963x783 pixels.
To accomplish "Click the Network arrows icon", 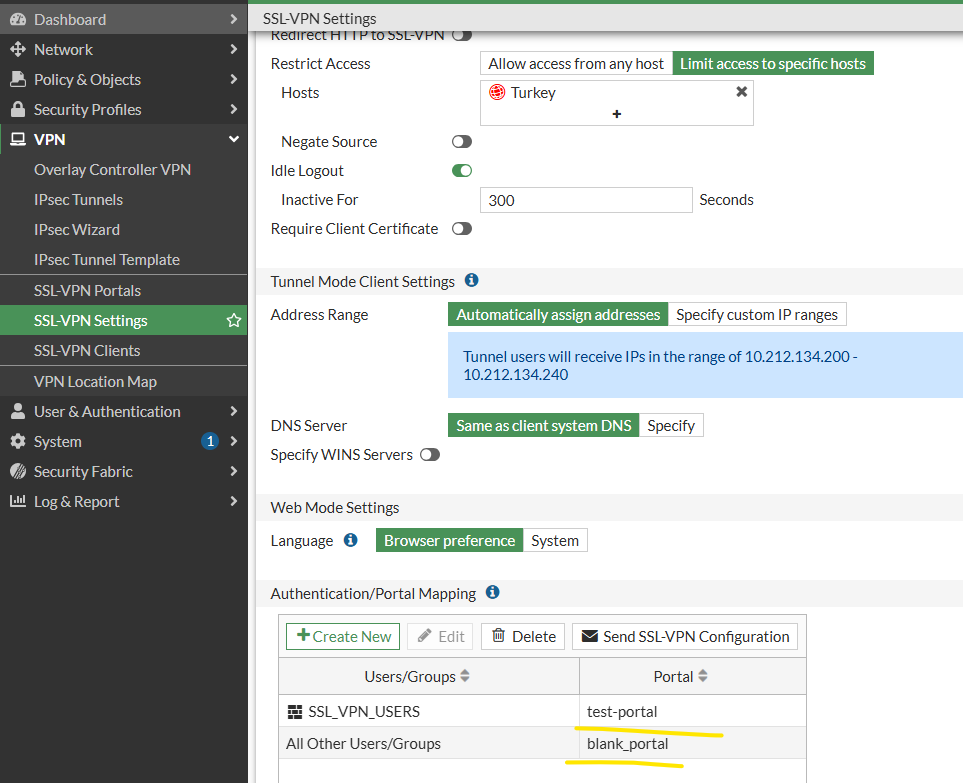I will click(18, 49).
